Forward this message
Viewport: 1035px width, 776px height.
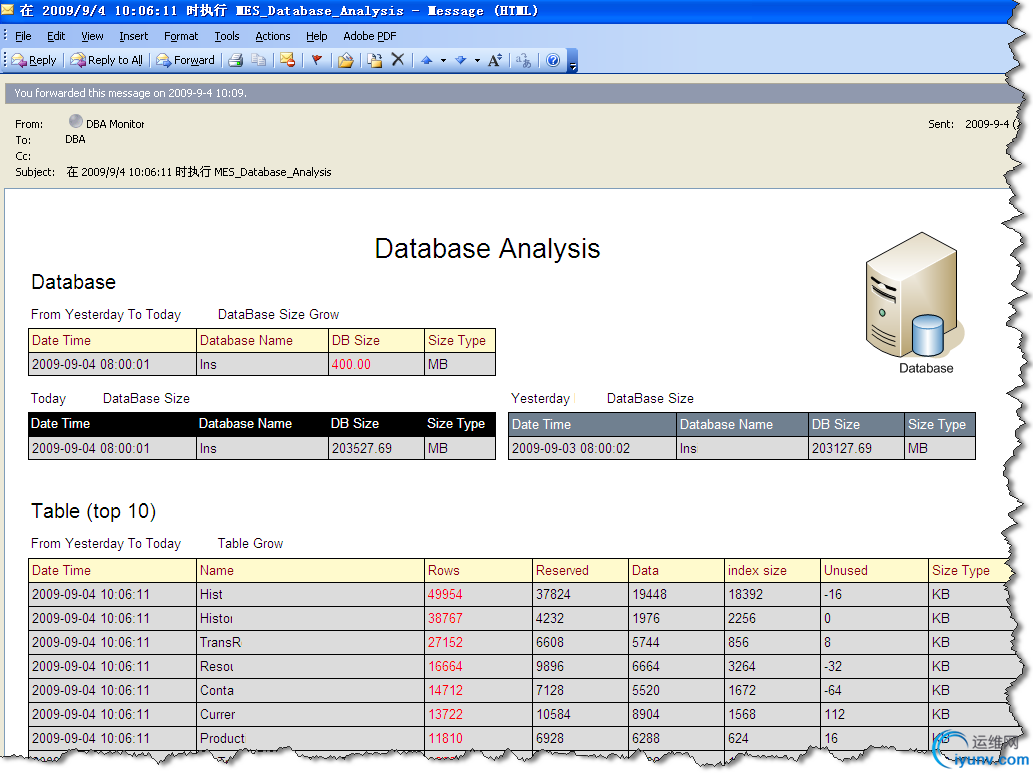(185, 61)
